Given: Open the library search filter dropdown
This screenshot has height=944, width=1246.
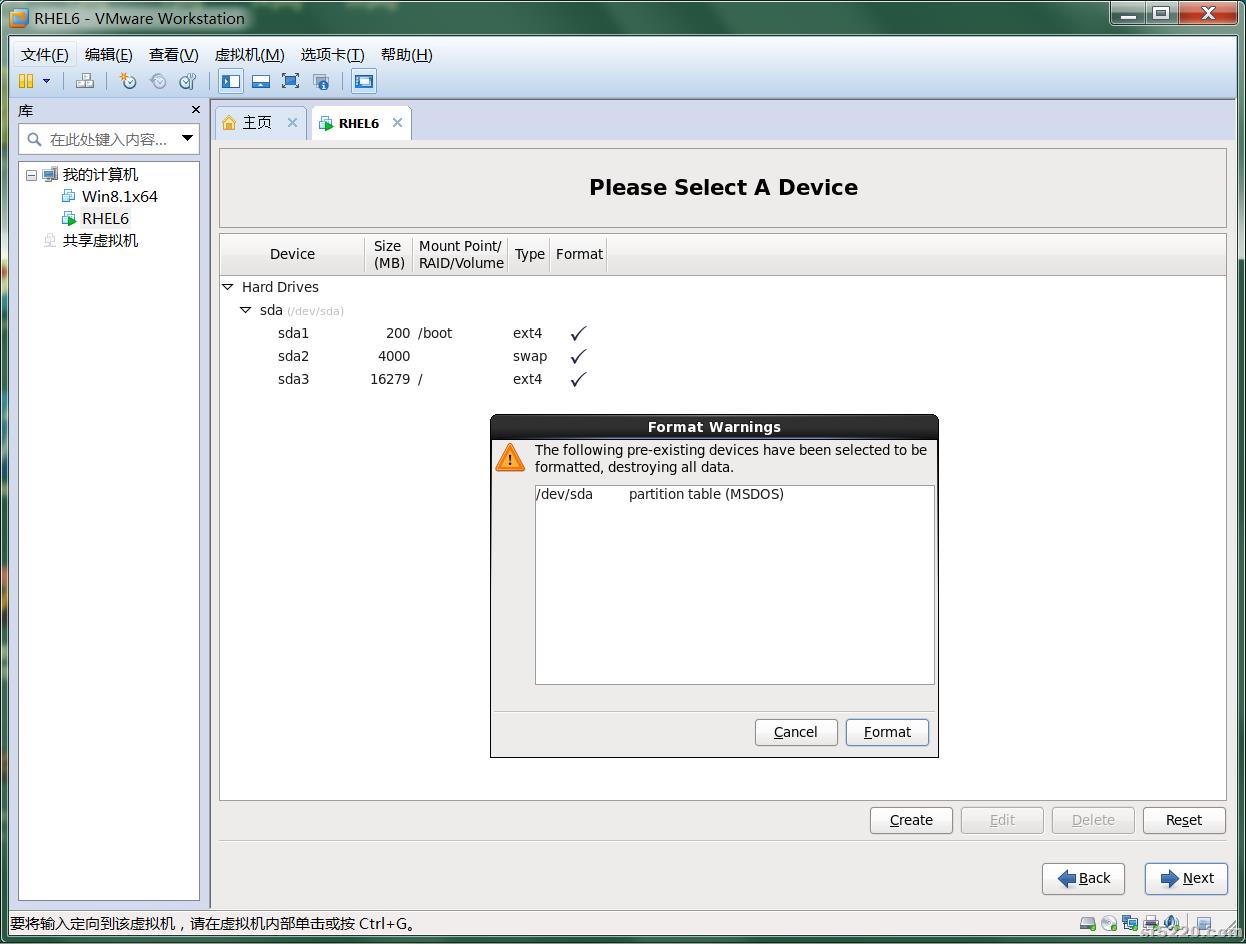Looking at the screenshot, I should click(187, 139).
